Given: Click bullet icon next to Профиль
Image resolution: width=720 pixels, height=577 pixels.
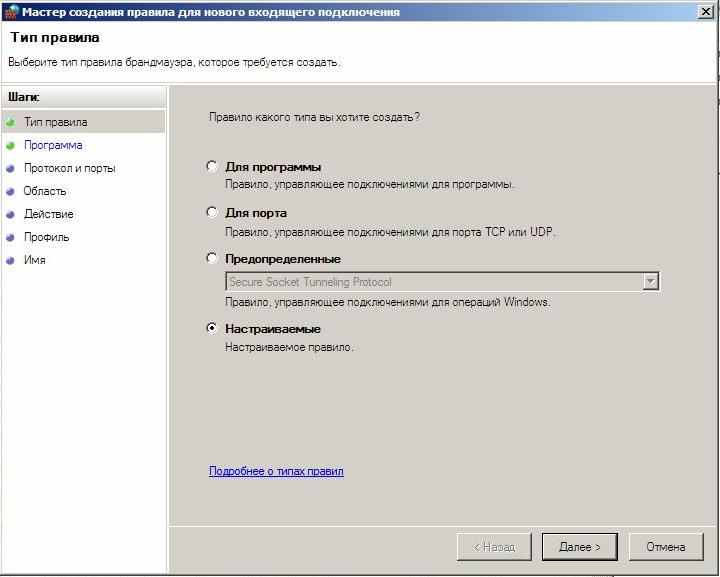Looking at the screenshot, I should click(11, 237).
